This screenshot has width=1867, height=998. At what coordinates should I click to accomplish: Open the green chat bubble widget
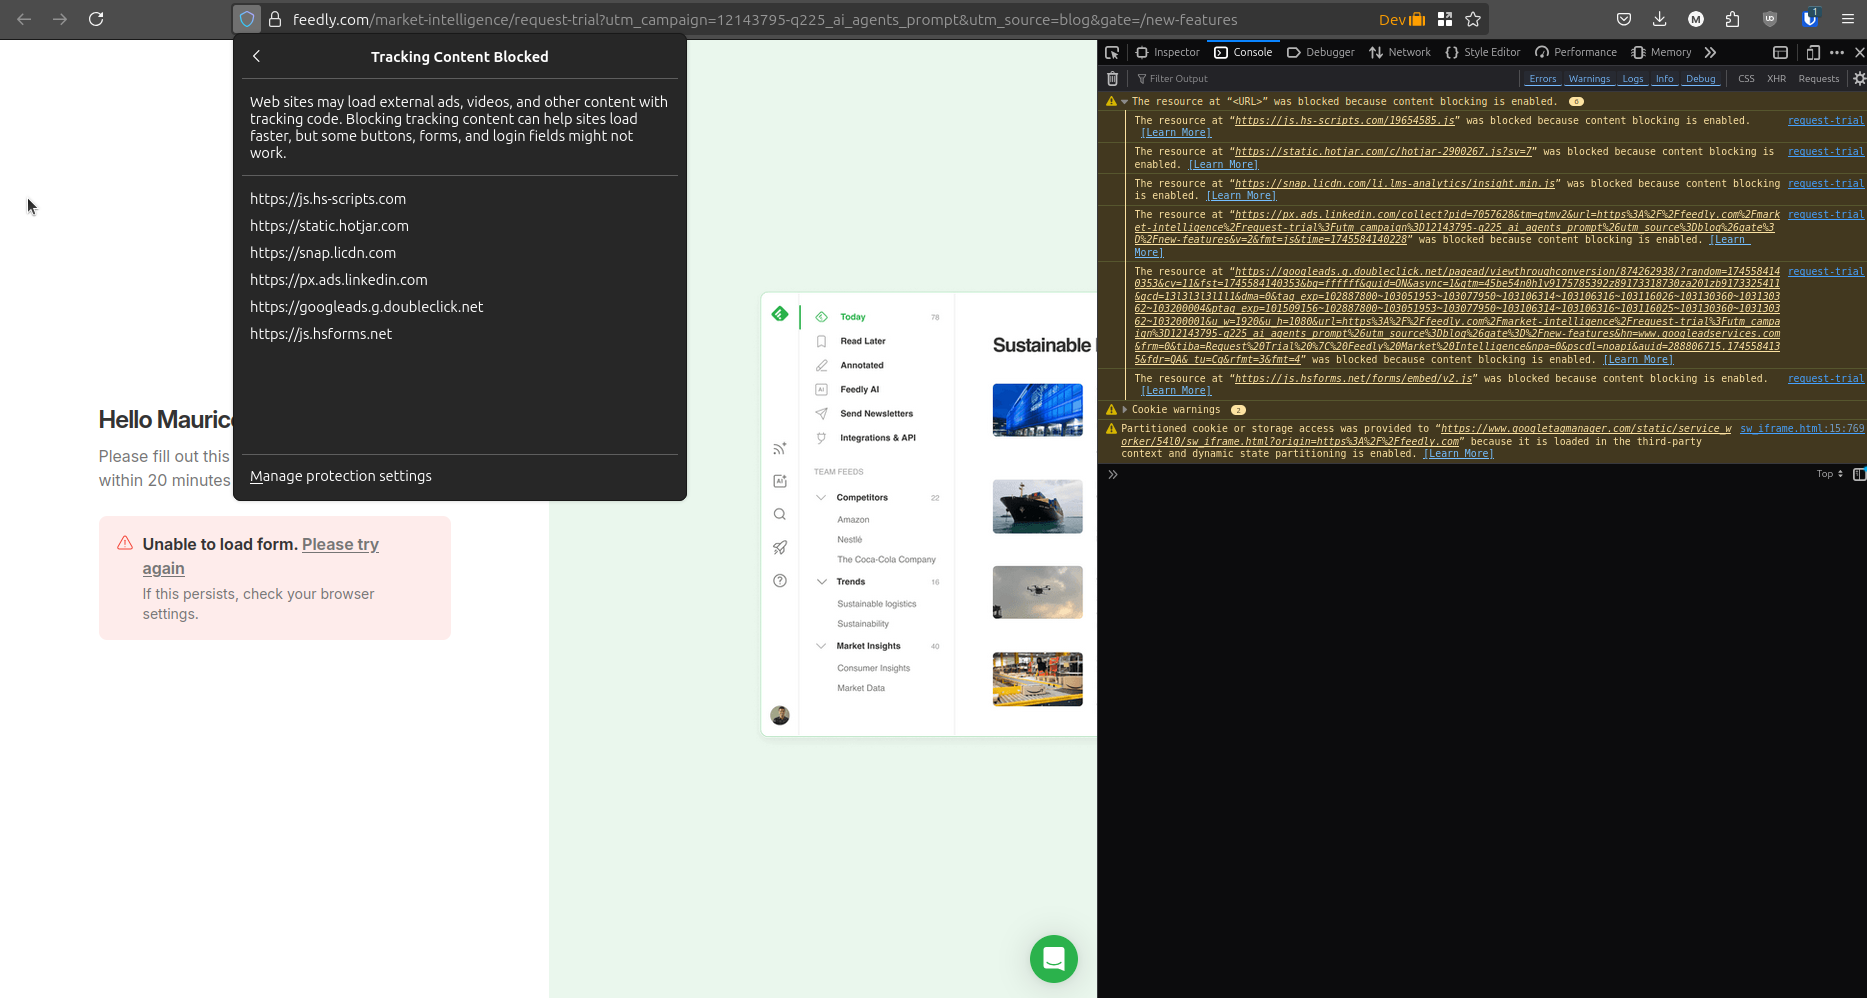coord(1053,959)
